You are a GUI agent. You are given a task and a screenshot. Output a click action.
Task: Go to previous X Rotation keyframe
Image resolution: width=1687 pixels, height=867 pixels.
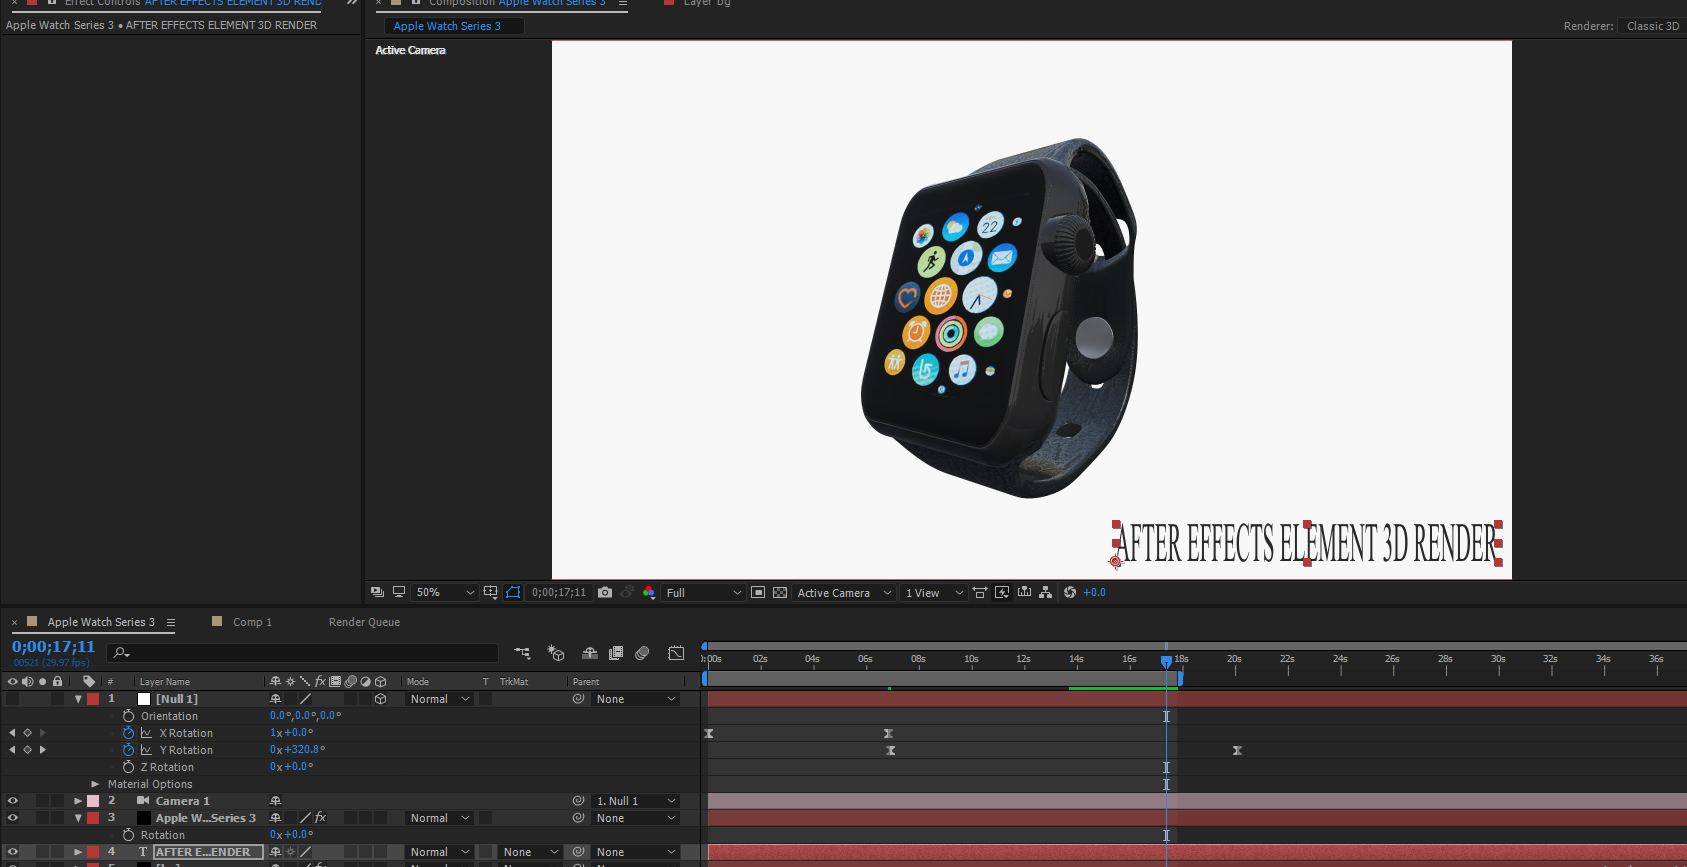tap(12, 733)
